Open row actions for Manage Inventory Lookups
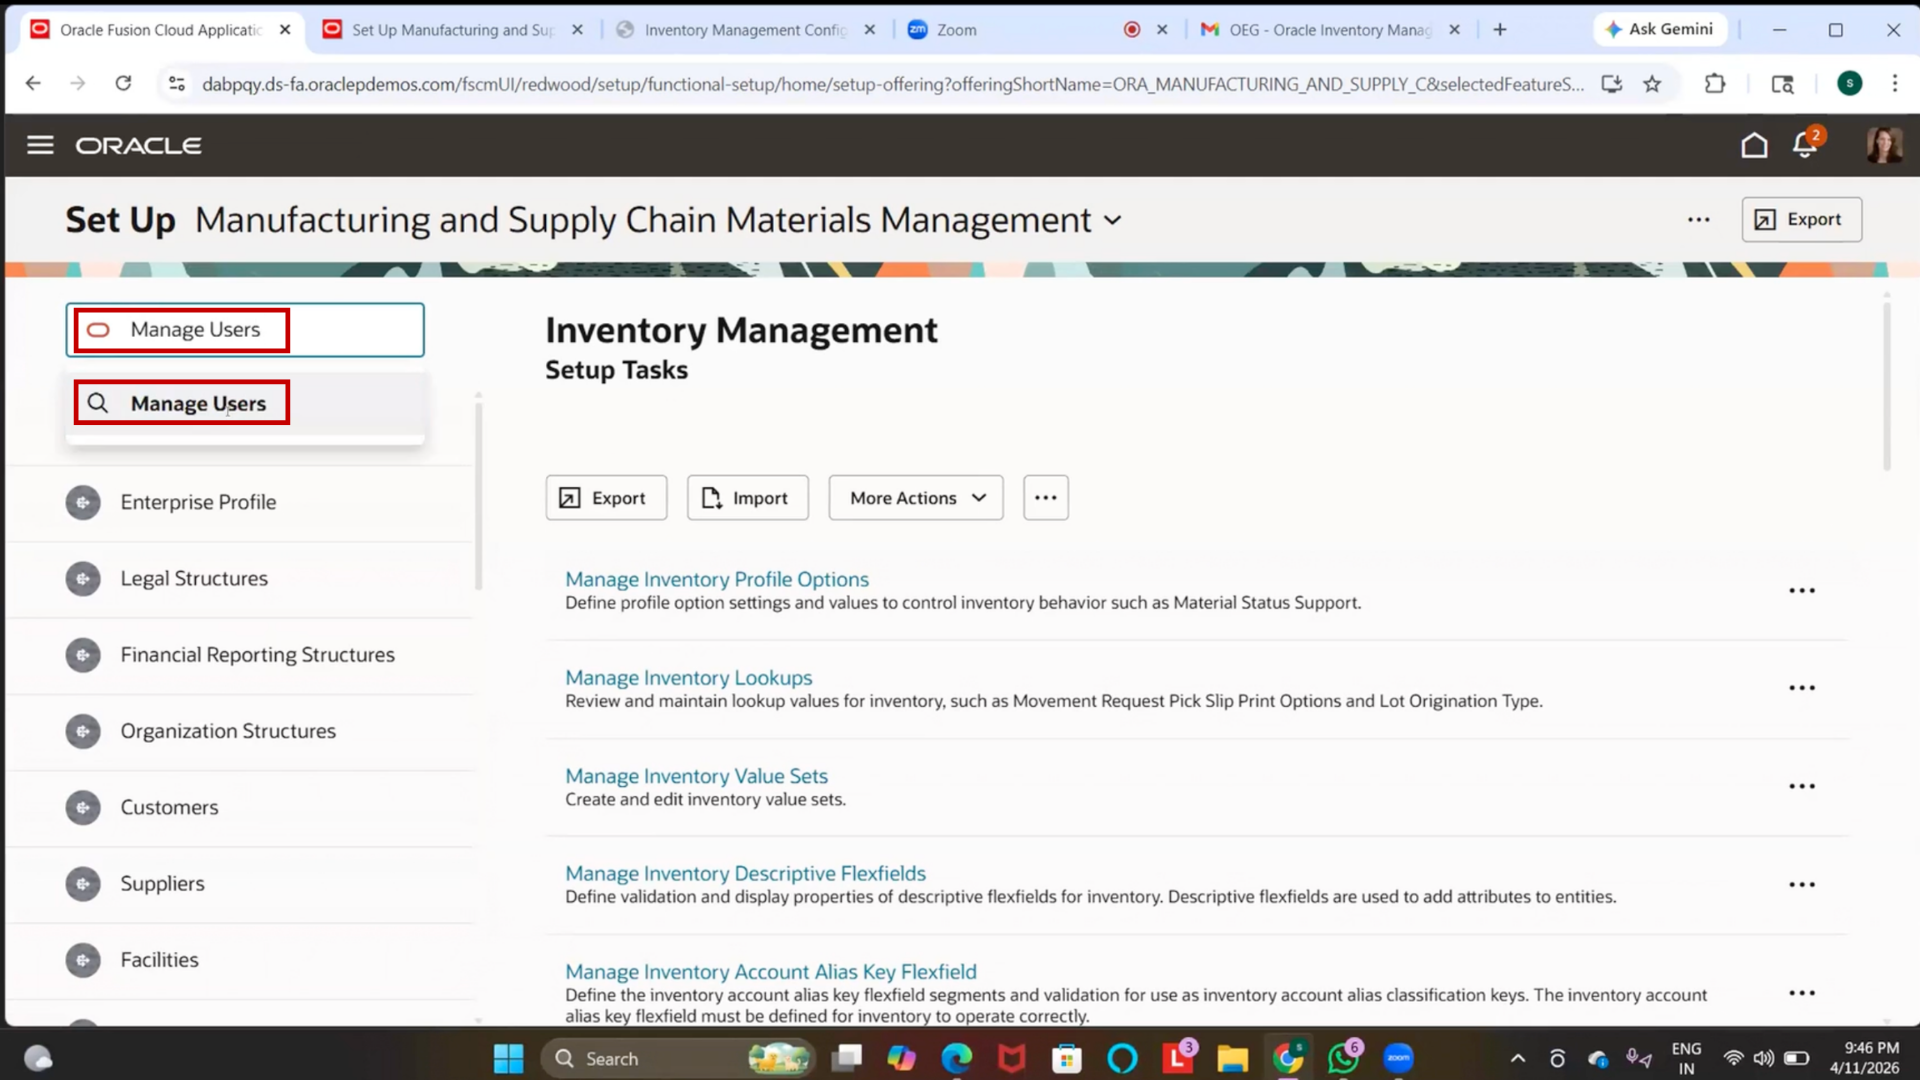Screen dimensions: 1920x1080 (x=1801, y=688)
